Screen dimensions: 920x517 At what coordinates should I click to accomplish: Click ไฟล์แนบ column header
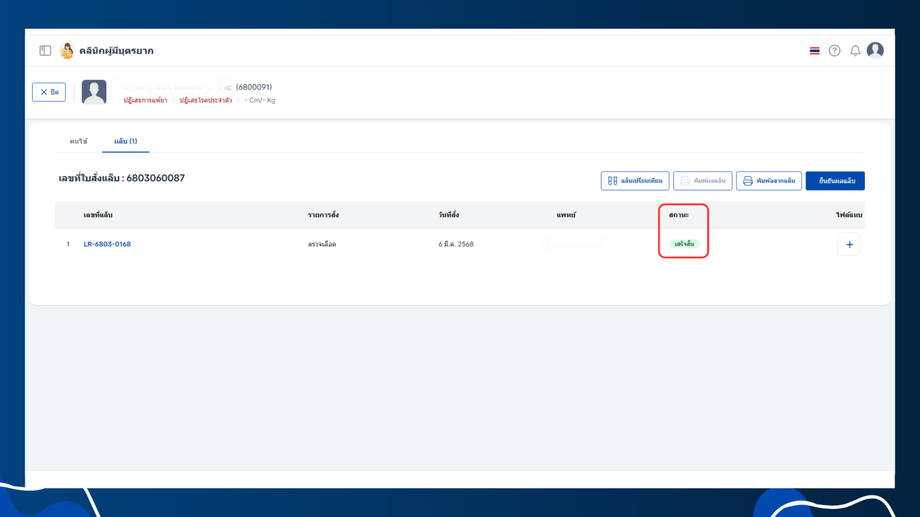849,215
